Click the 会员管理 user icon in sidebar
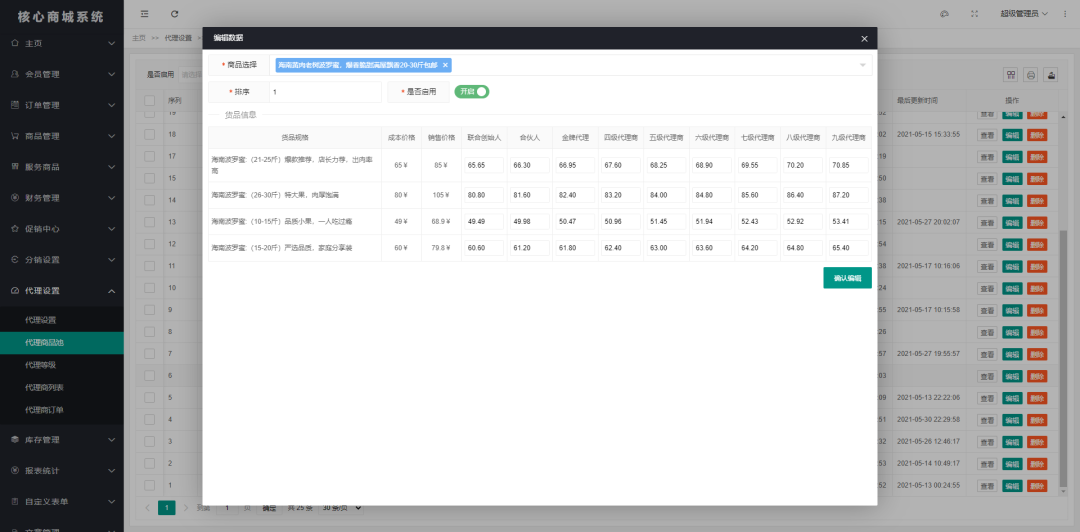 [x=15, y=74]
